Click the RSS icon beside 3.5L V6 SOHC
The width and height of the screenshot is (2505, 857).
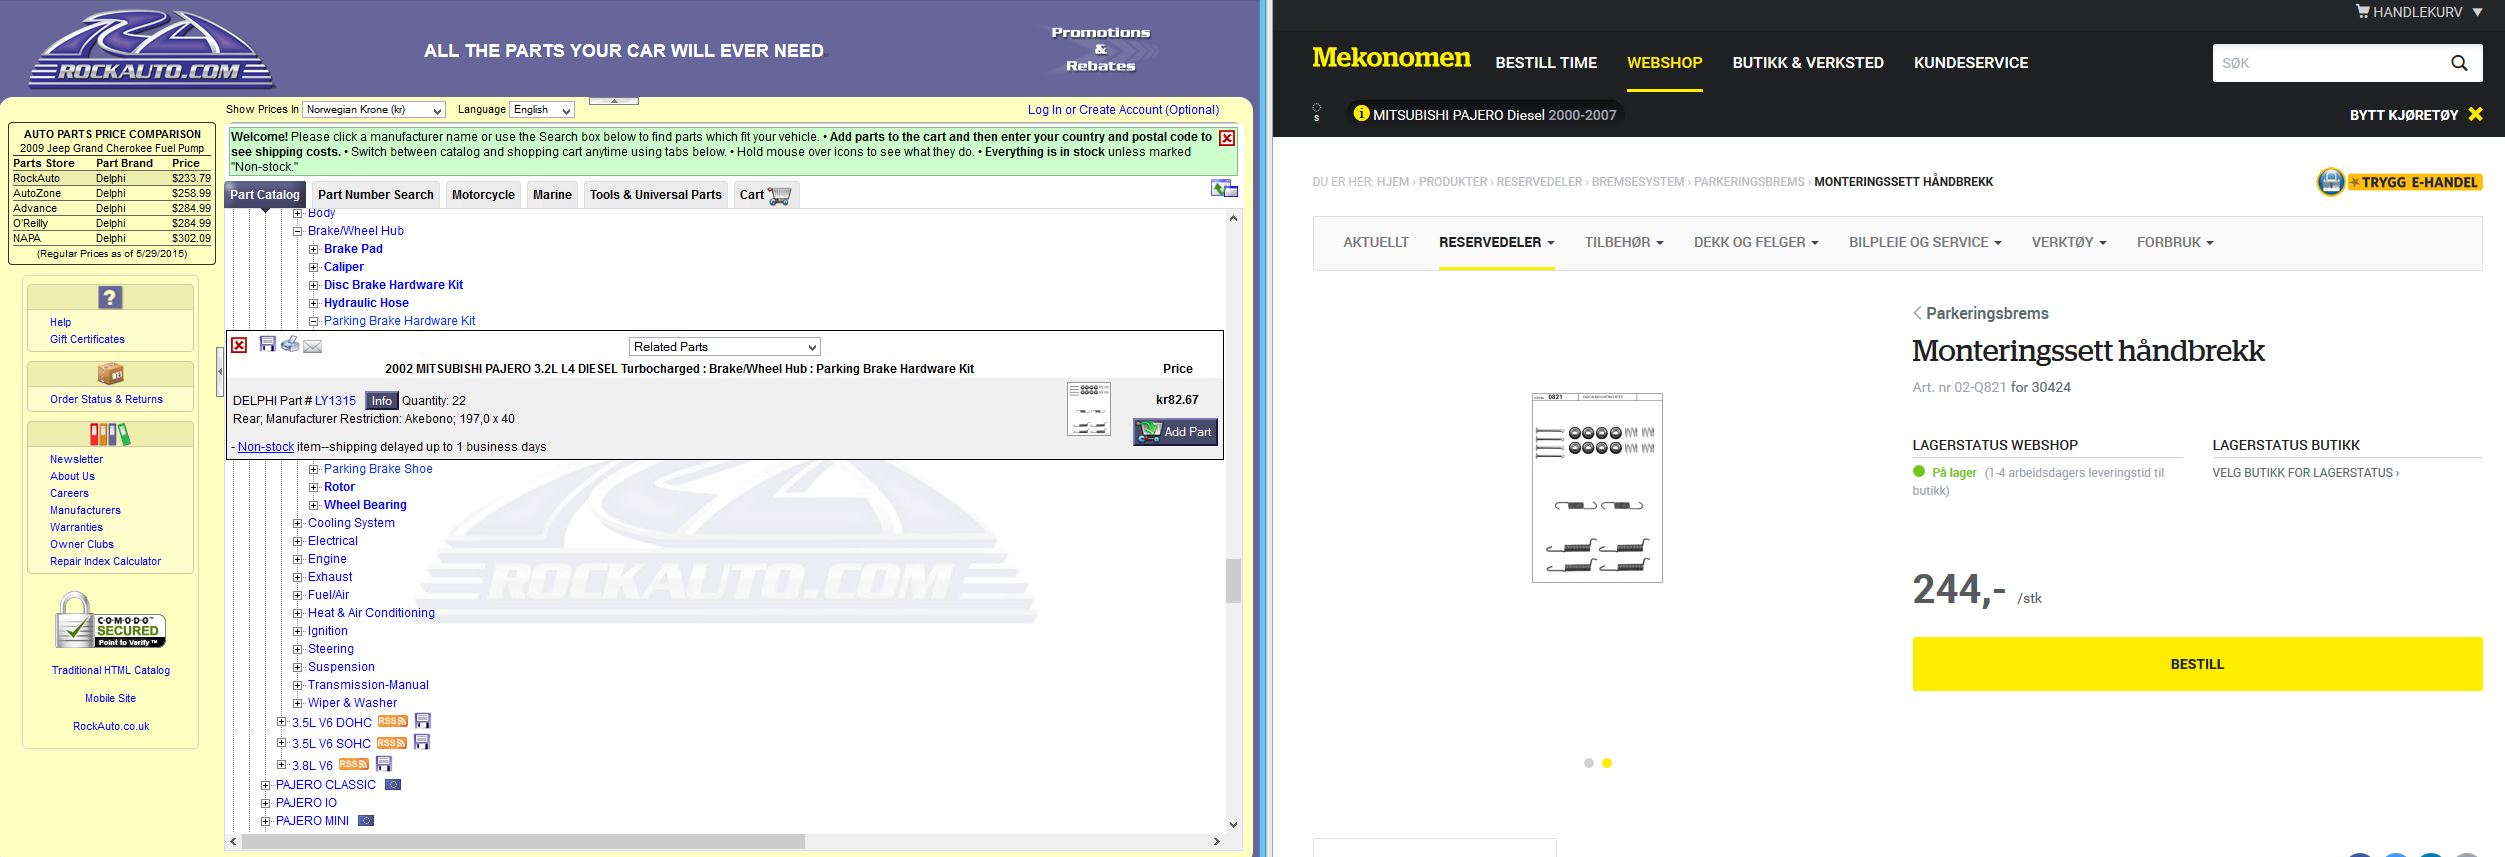click(x=391, y=743)
